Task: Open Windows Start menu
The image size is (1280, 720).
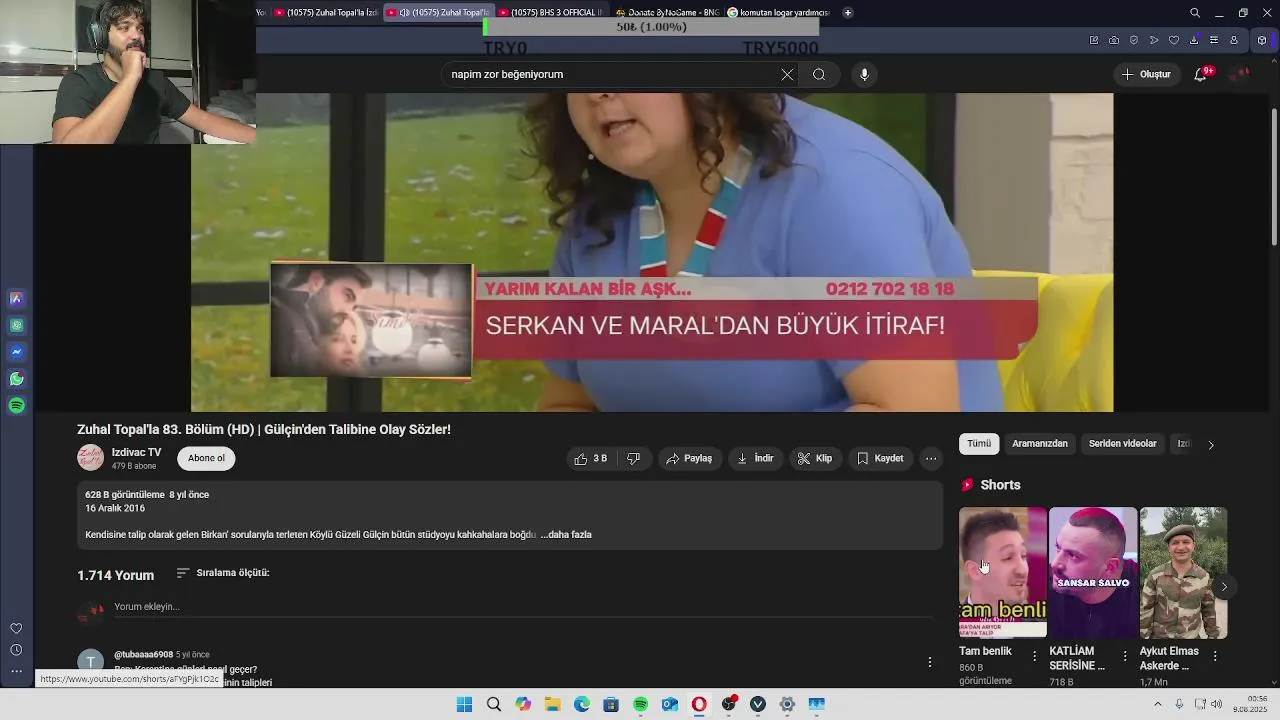Action: [464, 705]
